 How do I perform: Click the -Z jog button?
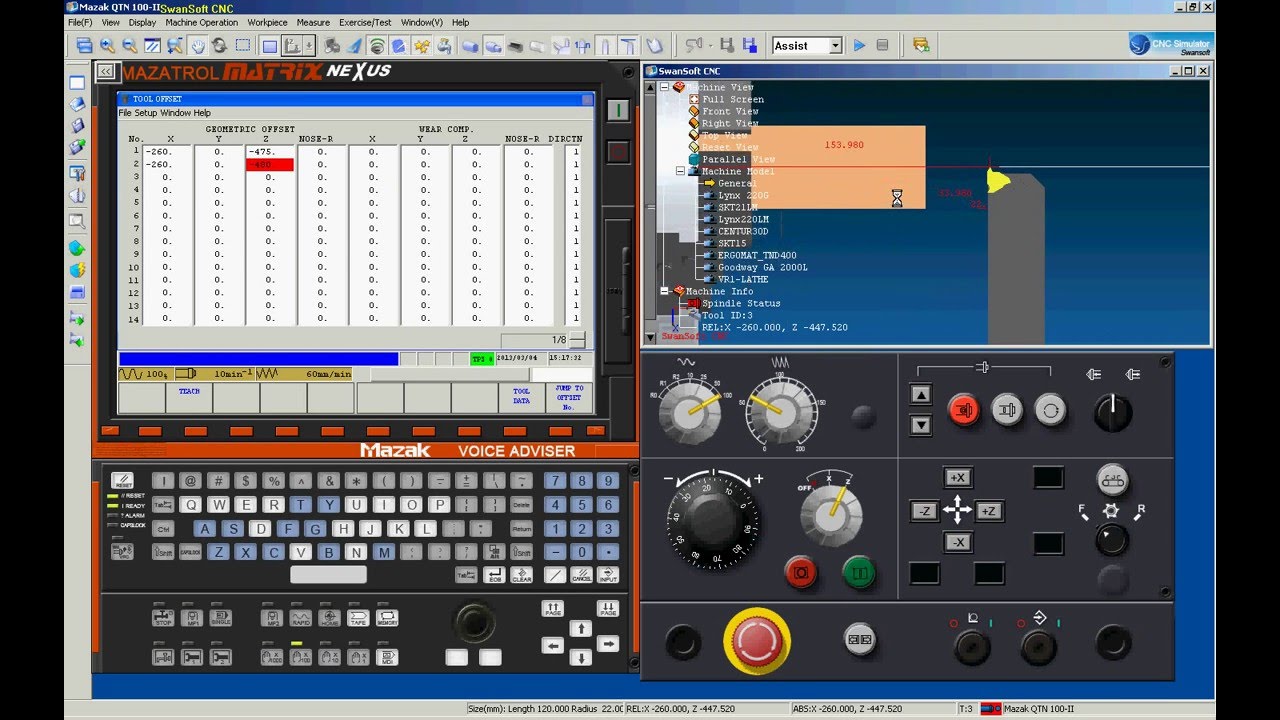click(924, 511)
